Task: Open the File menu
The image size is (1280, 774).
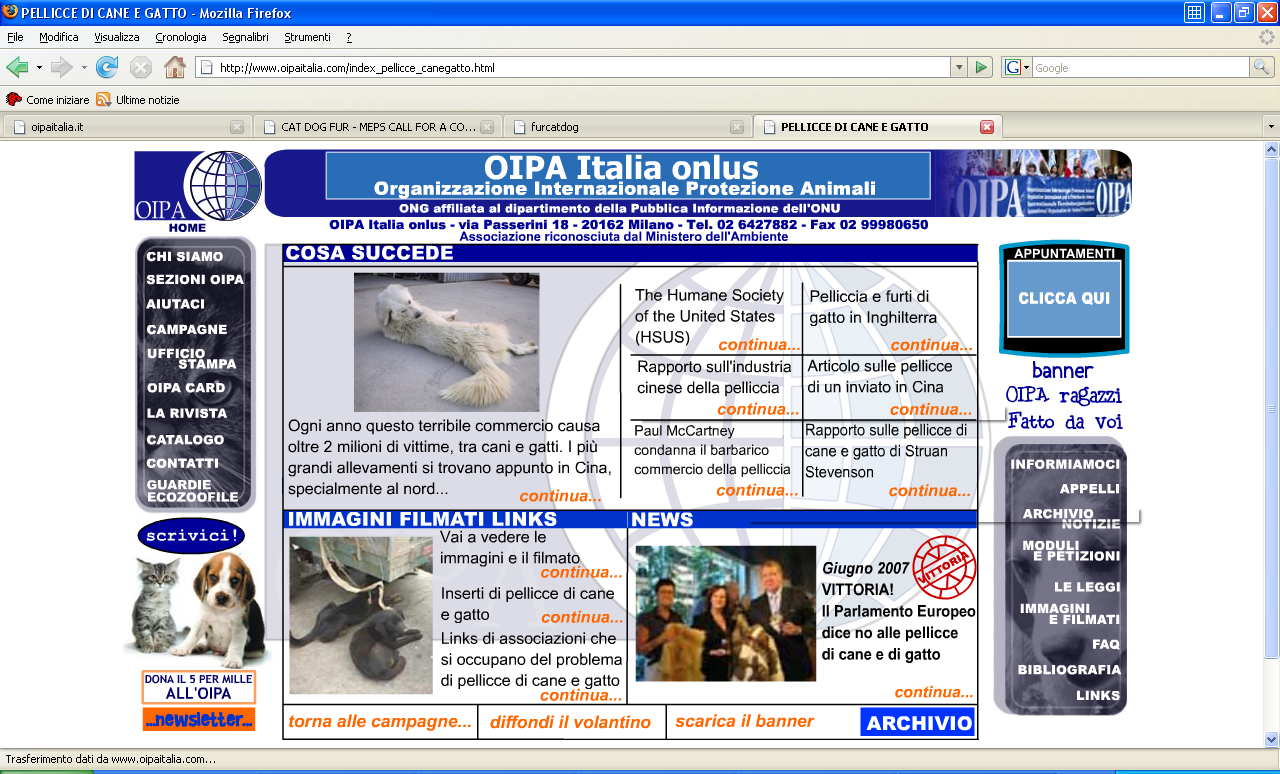Action: pos(15,37)
